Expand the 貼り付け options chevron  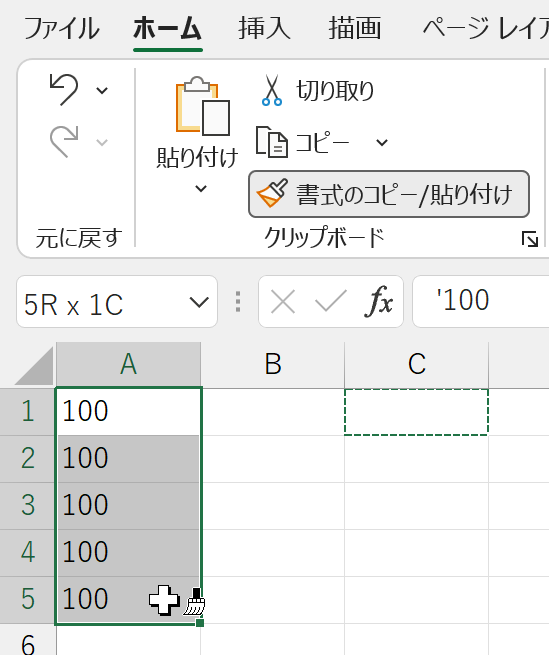pos(201,188)
